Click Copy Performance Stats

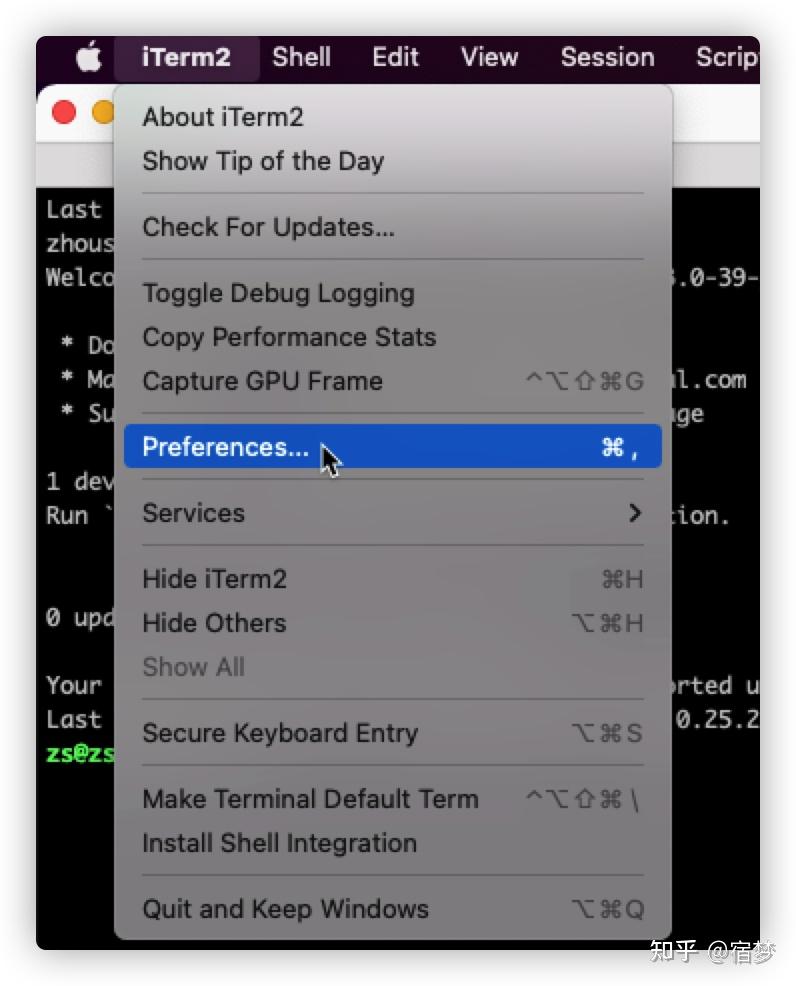coord(393,337)
